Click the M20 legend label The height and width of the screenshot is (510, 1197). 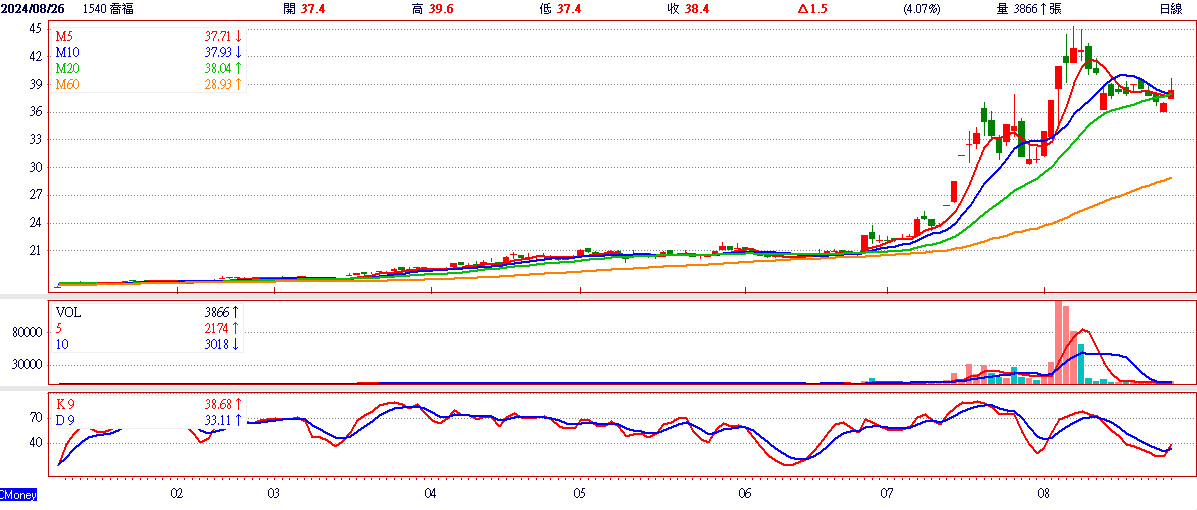point(67,69)
